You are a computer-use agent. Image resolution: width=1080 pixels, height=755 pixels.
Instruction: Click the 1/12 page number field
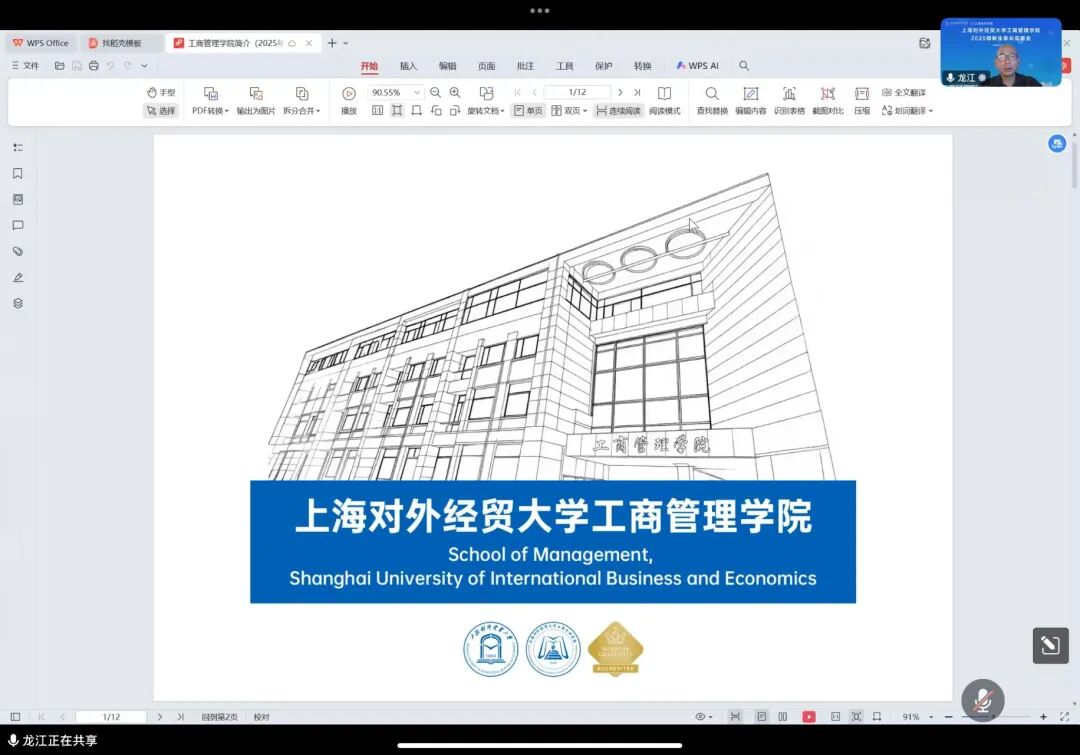(x=577, y=92)
